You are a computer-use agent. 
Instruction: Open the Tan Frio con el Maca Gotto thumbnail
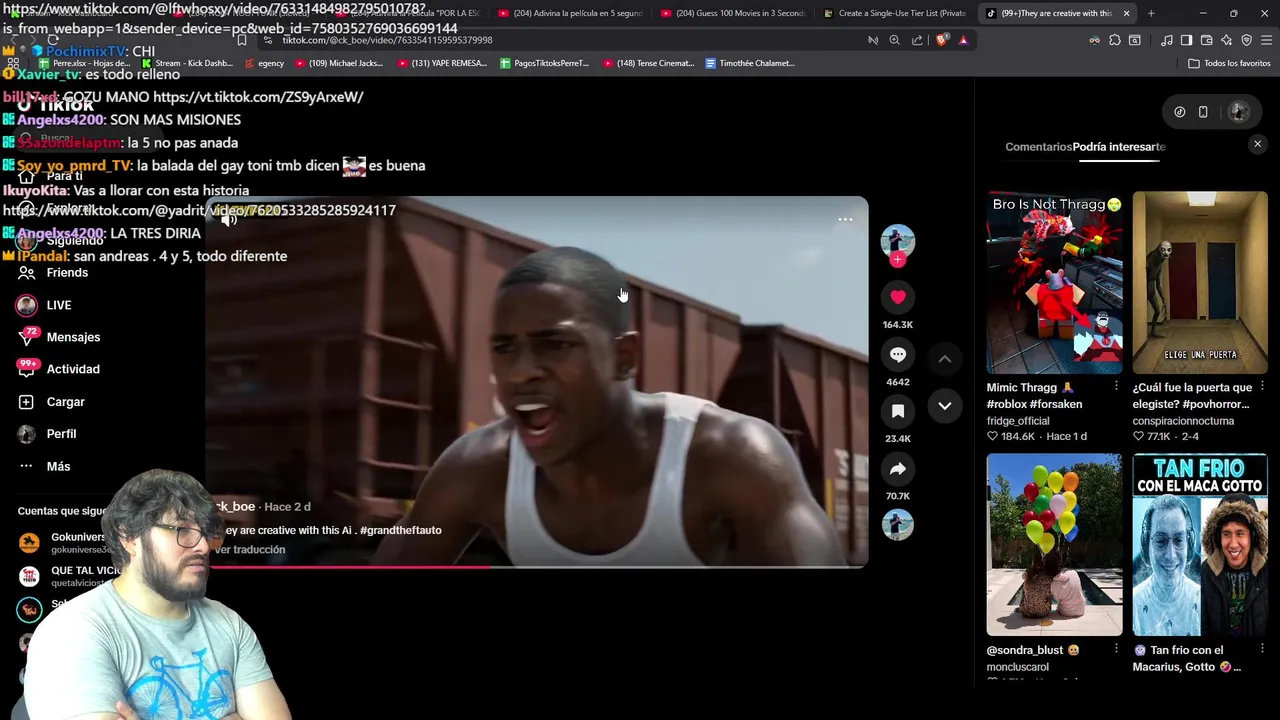point(1200,545)
